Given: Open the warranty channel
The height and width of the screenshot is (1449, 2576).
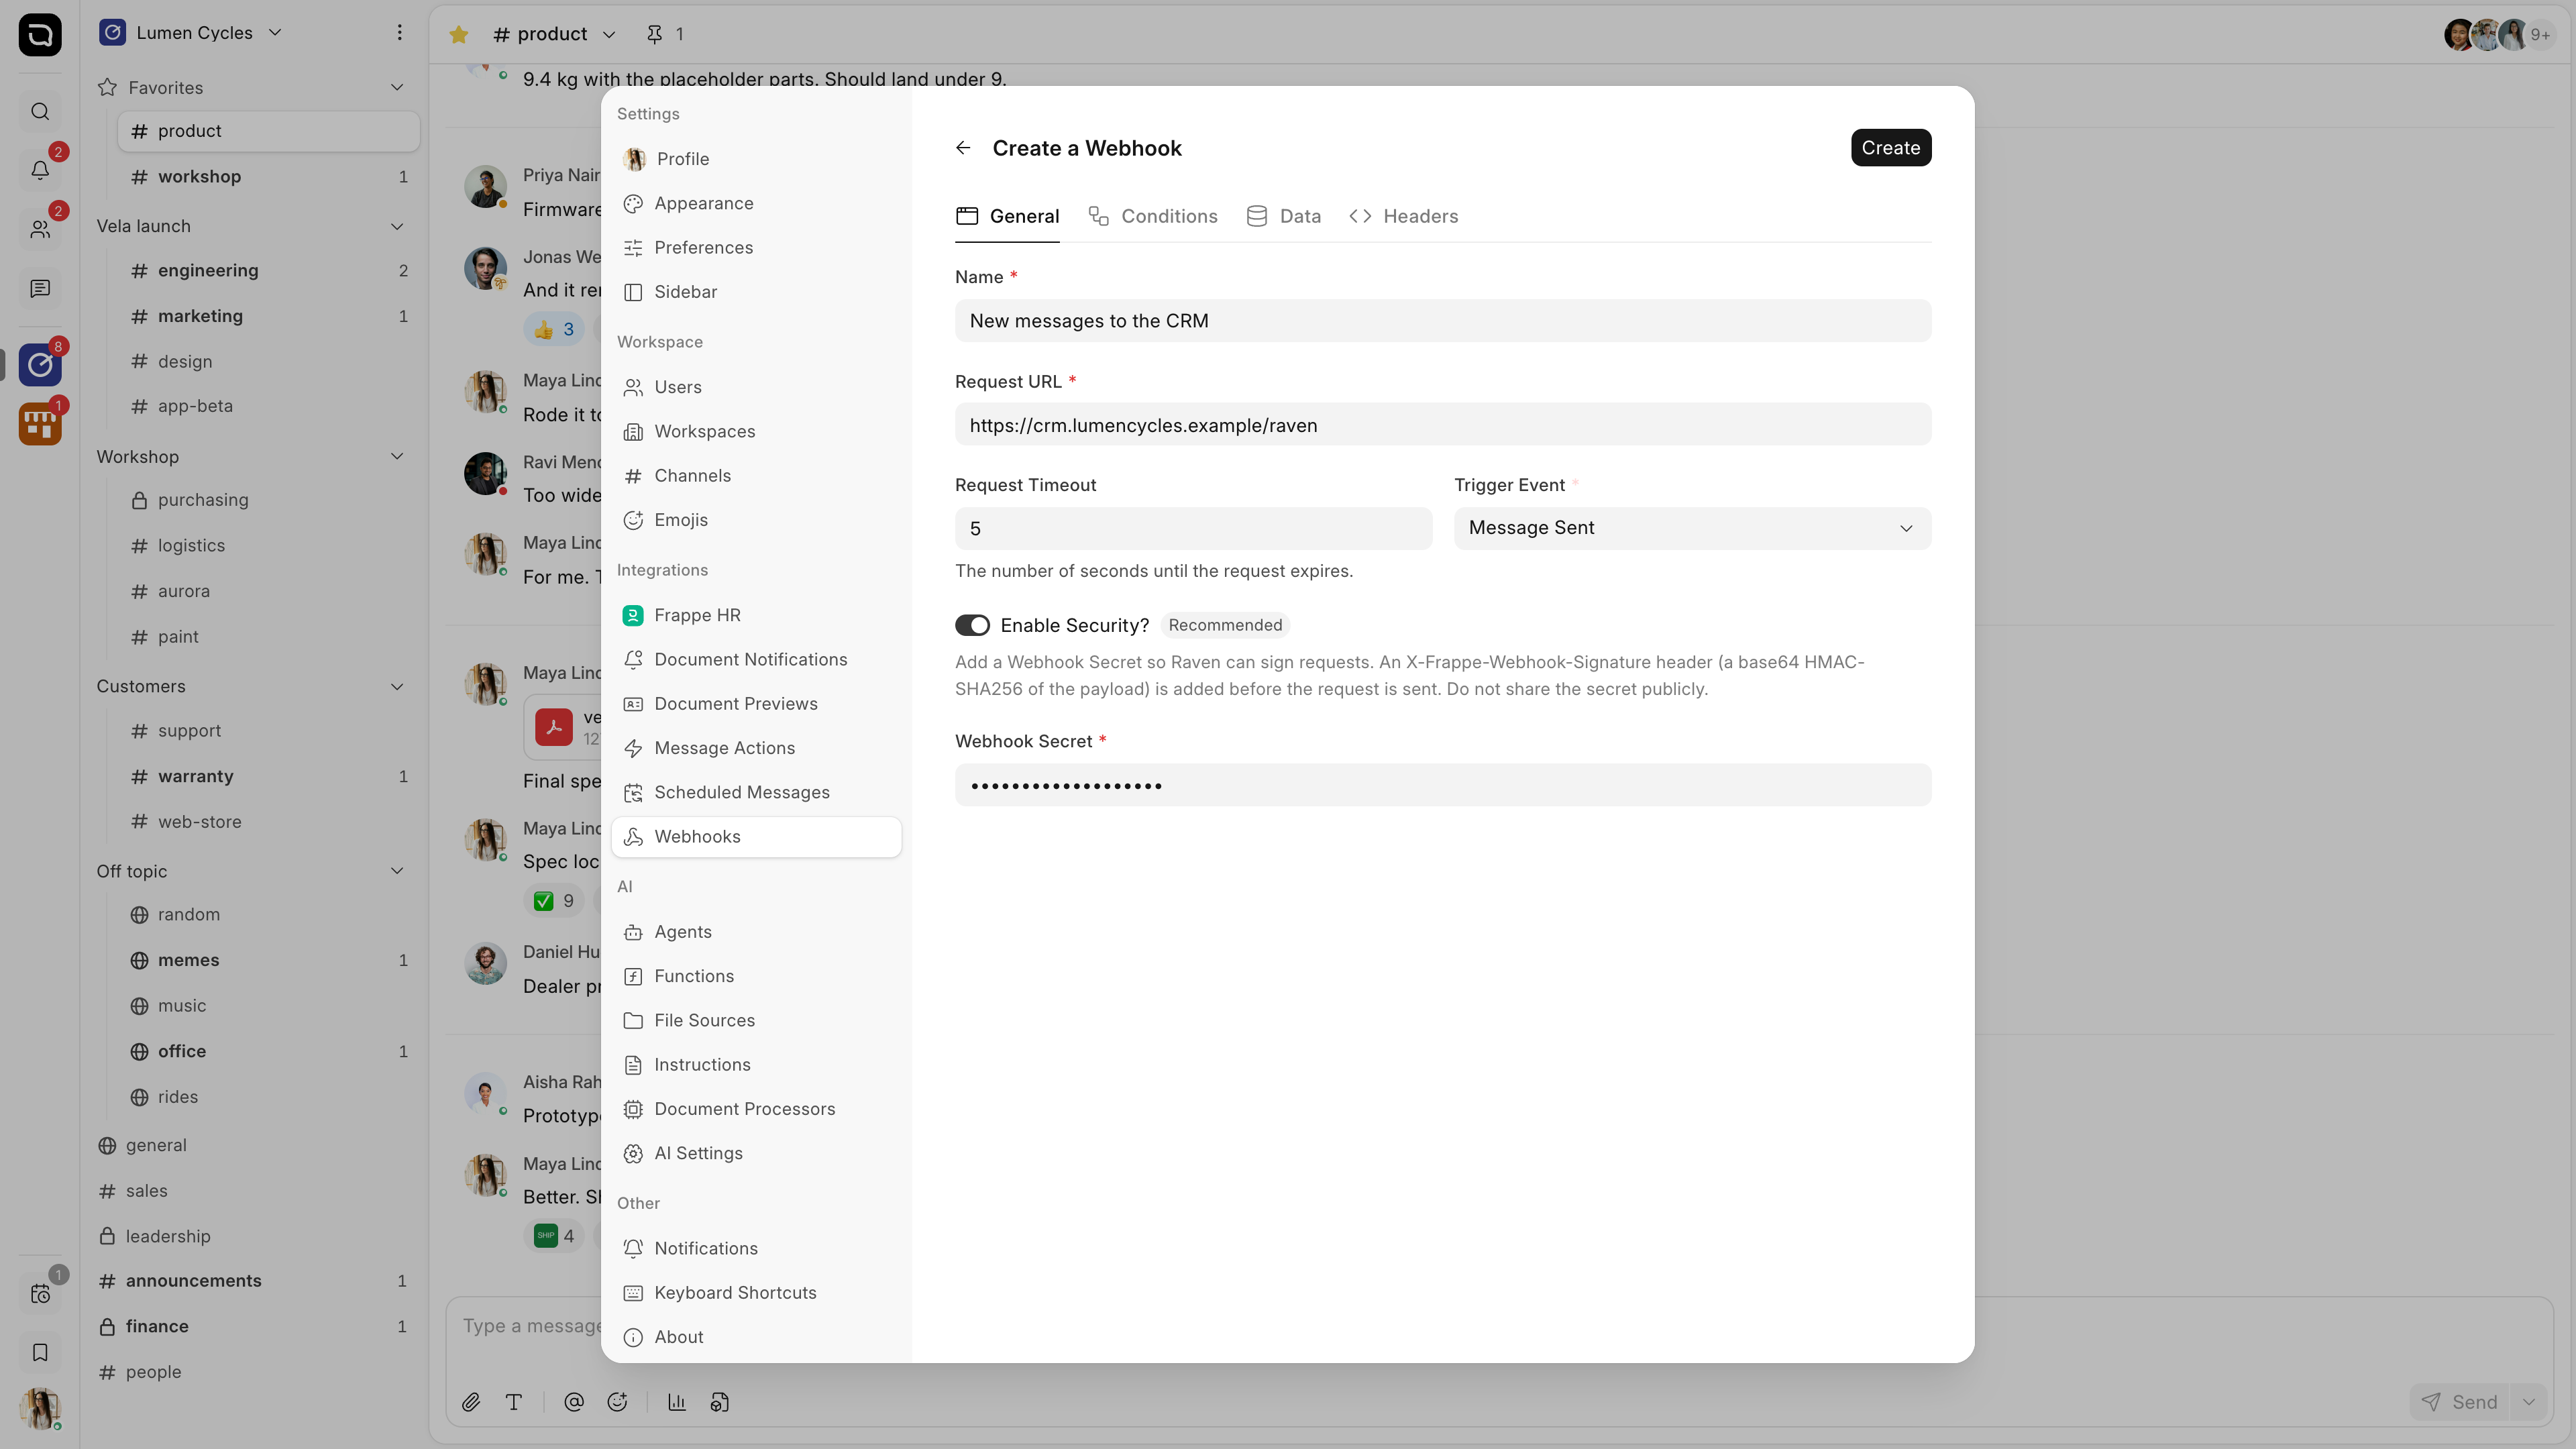Looking at the screenshot, I should [x=268, y=776].
